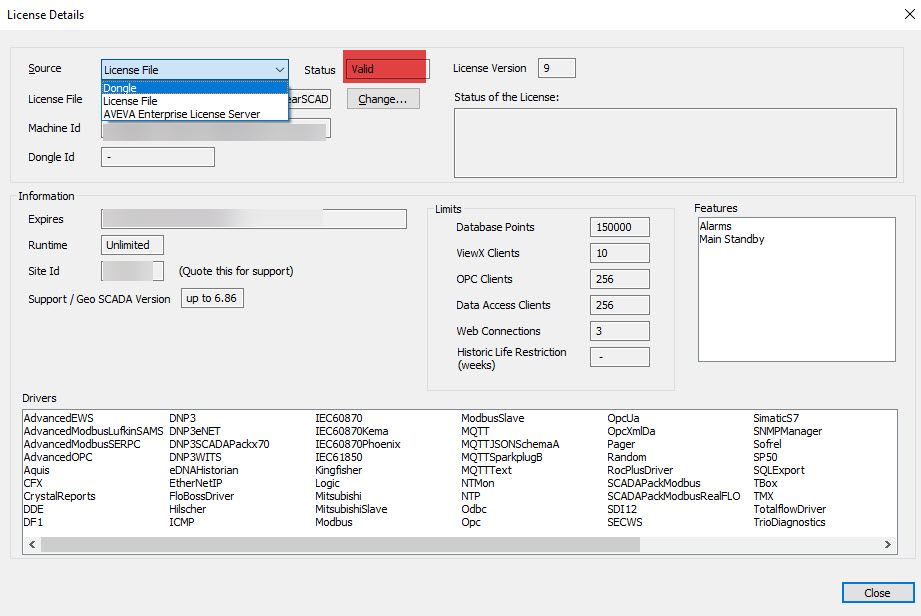Click the Runtime field showing Unlimited
The image size is (921, 616).
pos(132,245)
